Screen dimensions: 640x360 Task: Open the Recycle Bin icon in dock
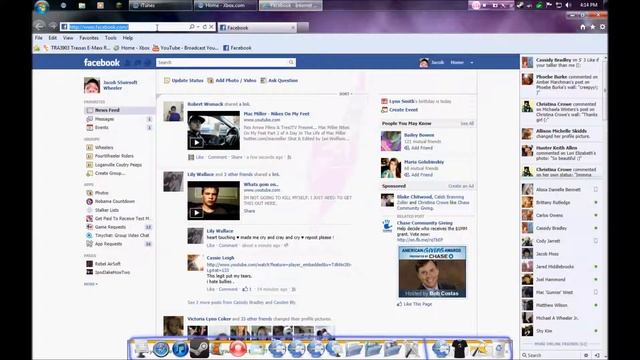pos(499,349)
